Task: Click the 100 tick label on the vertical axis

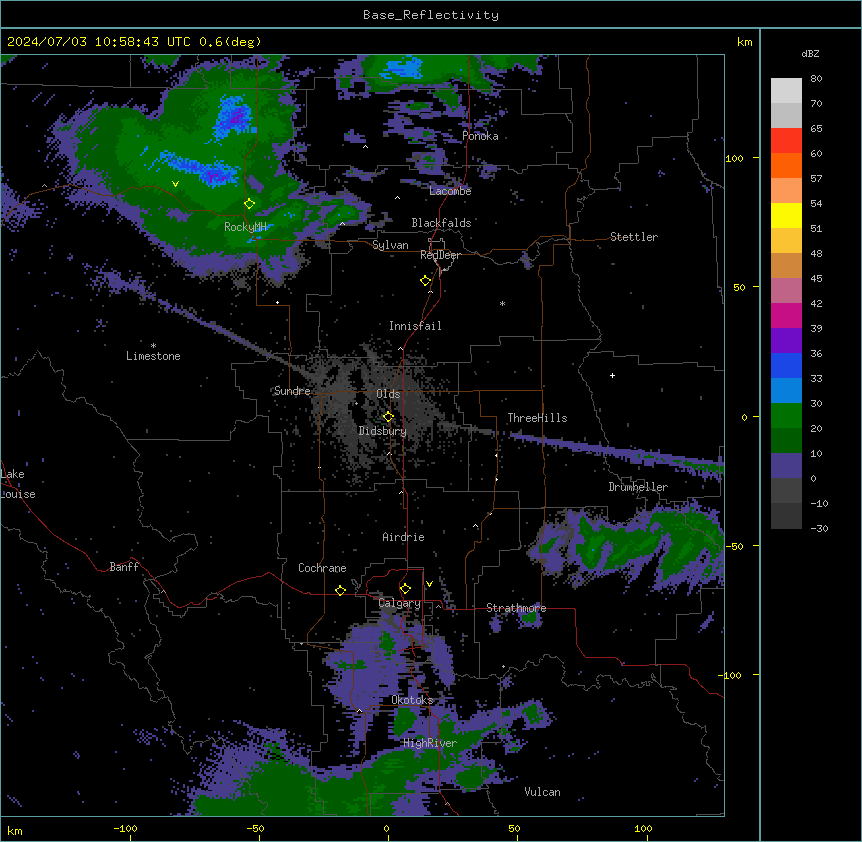Action: tap(734, 158)
